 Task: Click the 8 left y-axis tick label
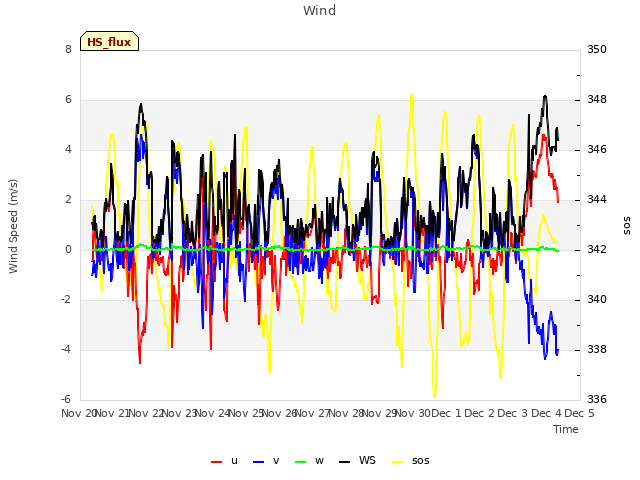68,49
